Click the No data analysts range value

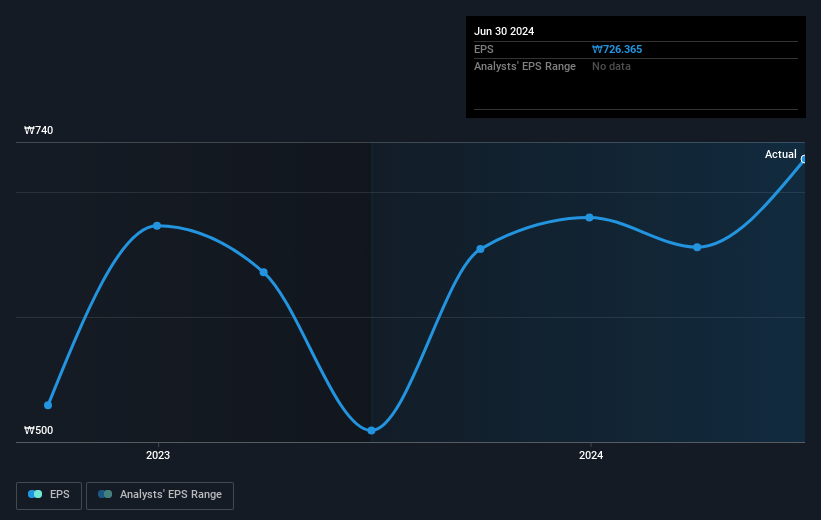click(x=611, y=67)
